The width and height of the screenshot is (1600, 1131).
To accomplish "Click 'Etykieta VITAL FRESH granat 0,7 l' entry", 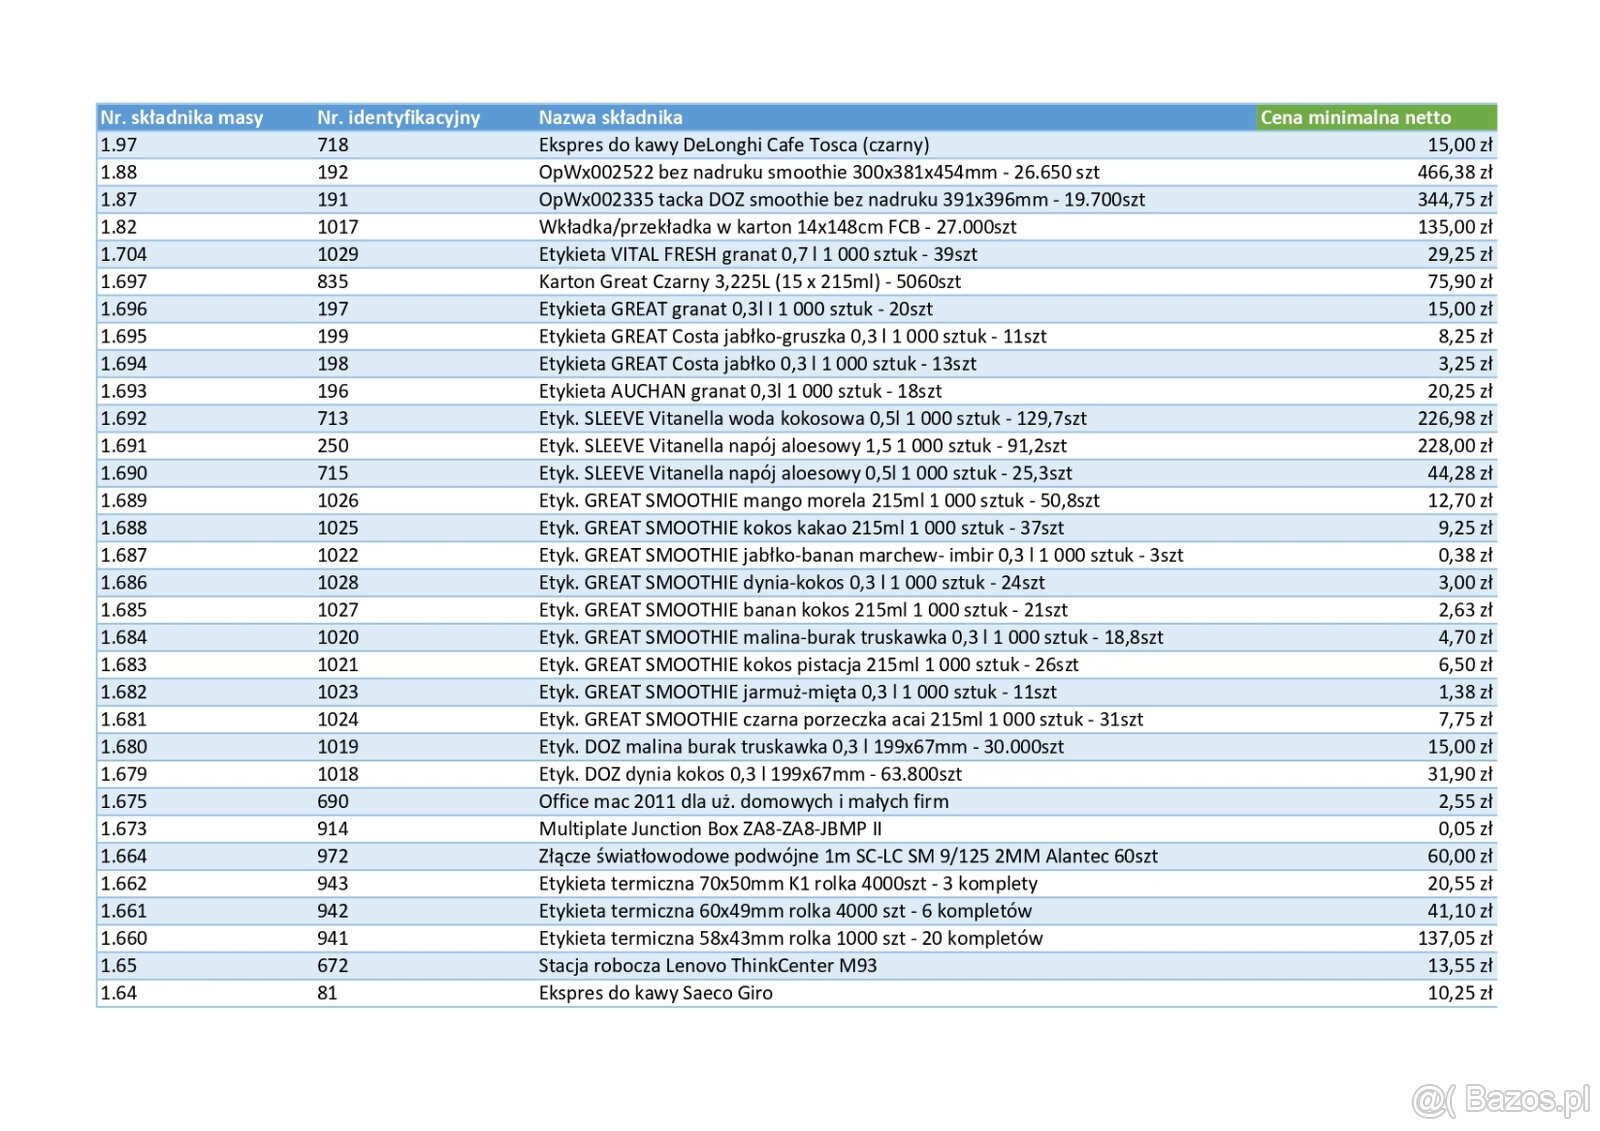I will click(758, 254).
